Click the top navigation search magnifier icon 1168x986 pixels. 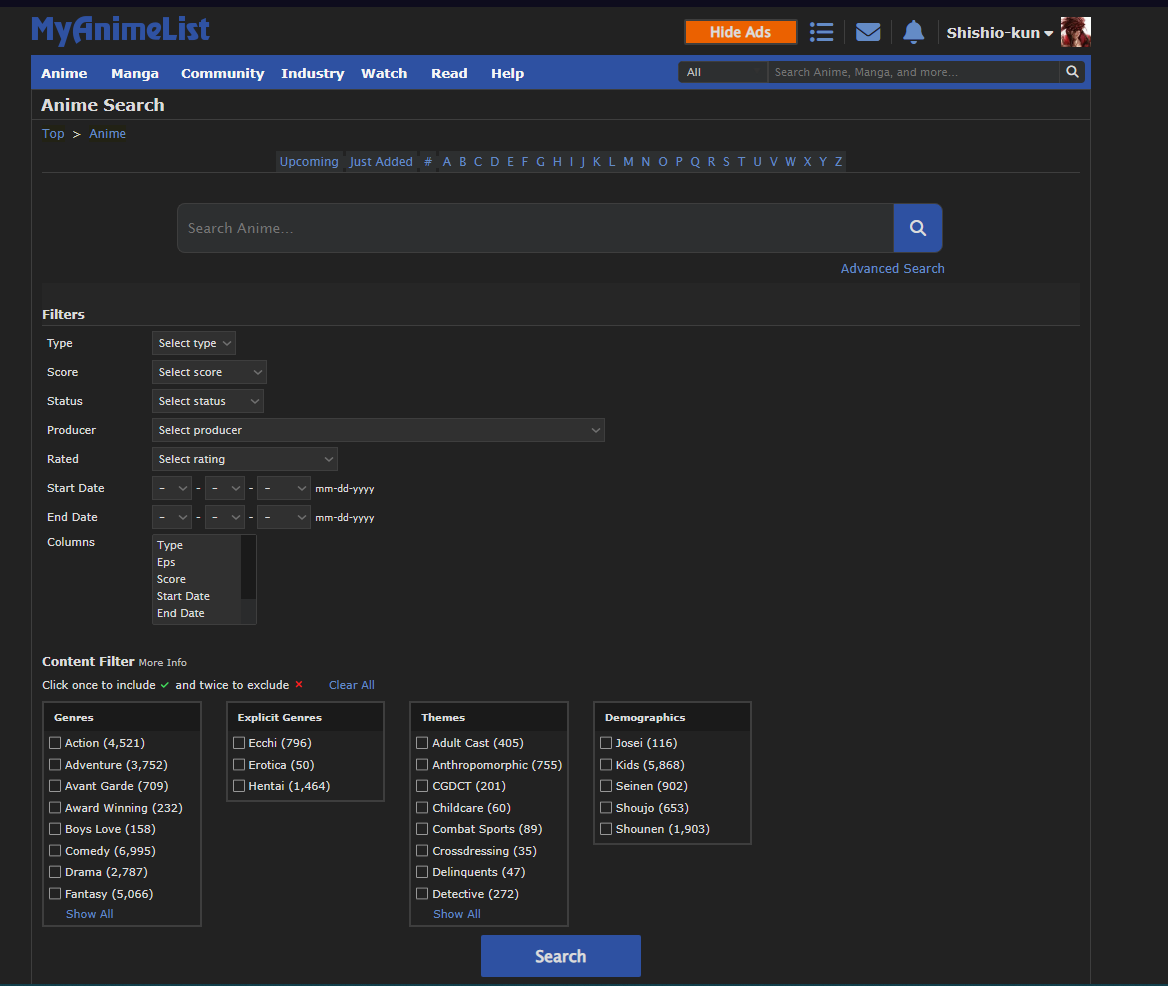(1072, 72)
